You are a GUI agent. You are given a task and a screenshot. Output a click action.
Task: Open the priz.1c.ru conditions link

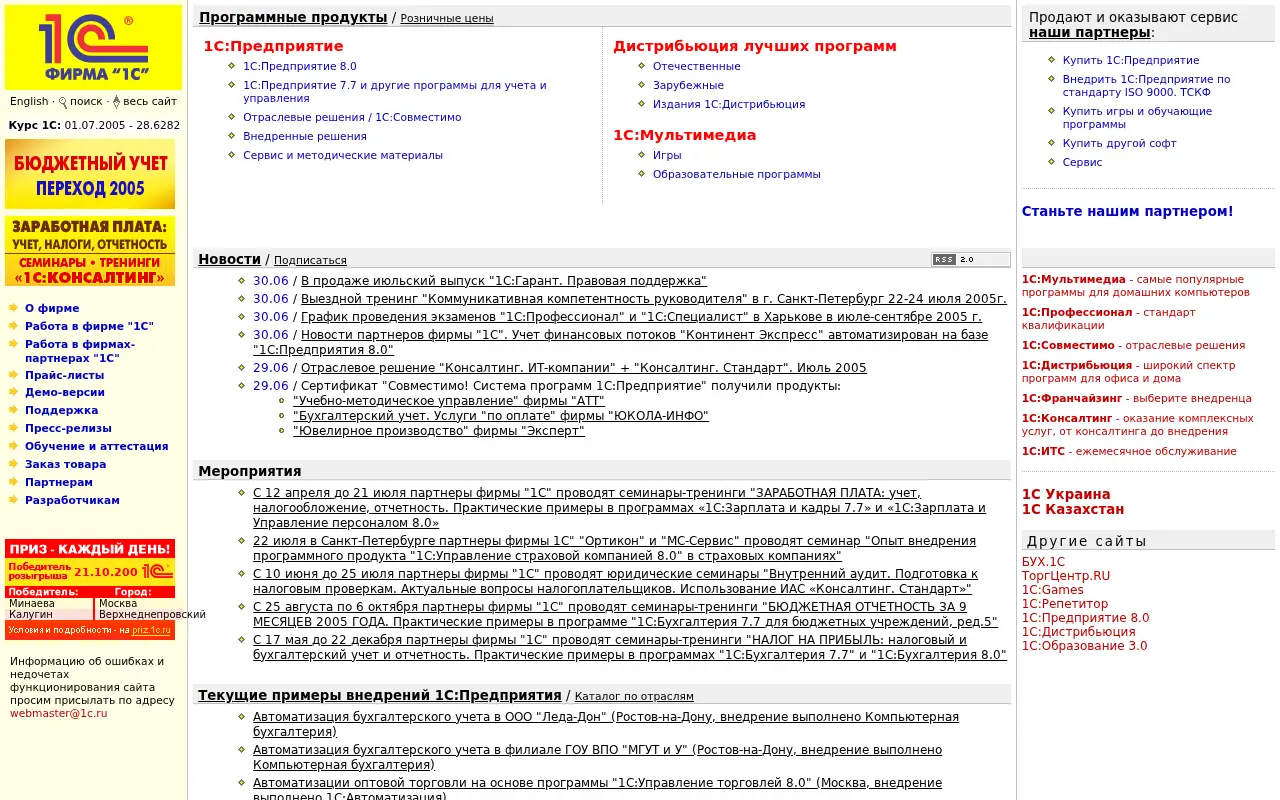[x=152, y=630]
